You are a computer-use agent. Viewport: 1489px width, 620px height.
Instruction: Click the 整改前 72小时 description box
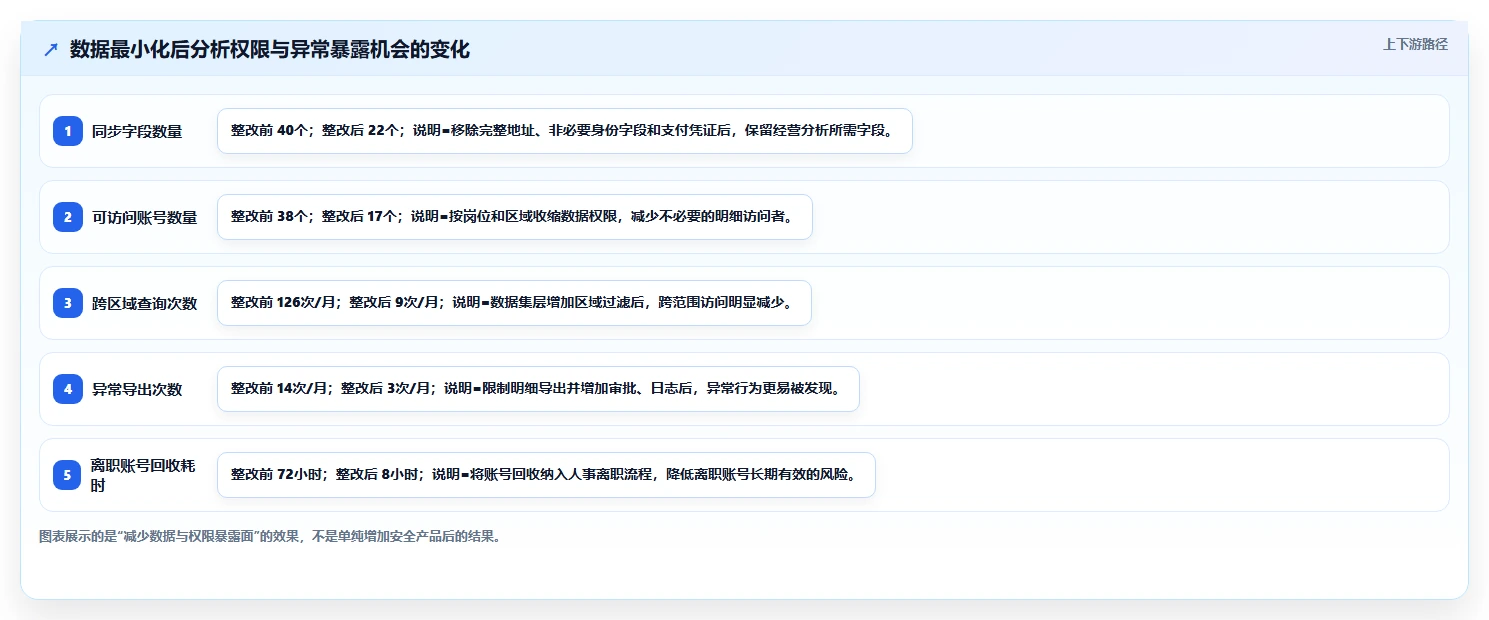(546, 475)
